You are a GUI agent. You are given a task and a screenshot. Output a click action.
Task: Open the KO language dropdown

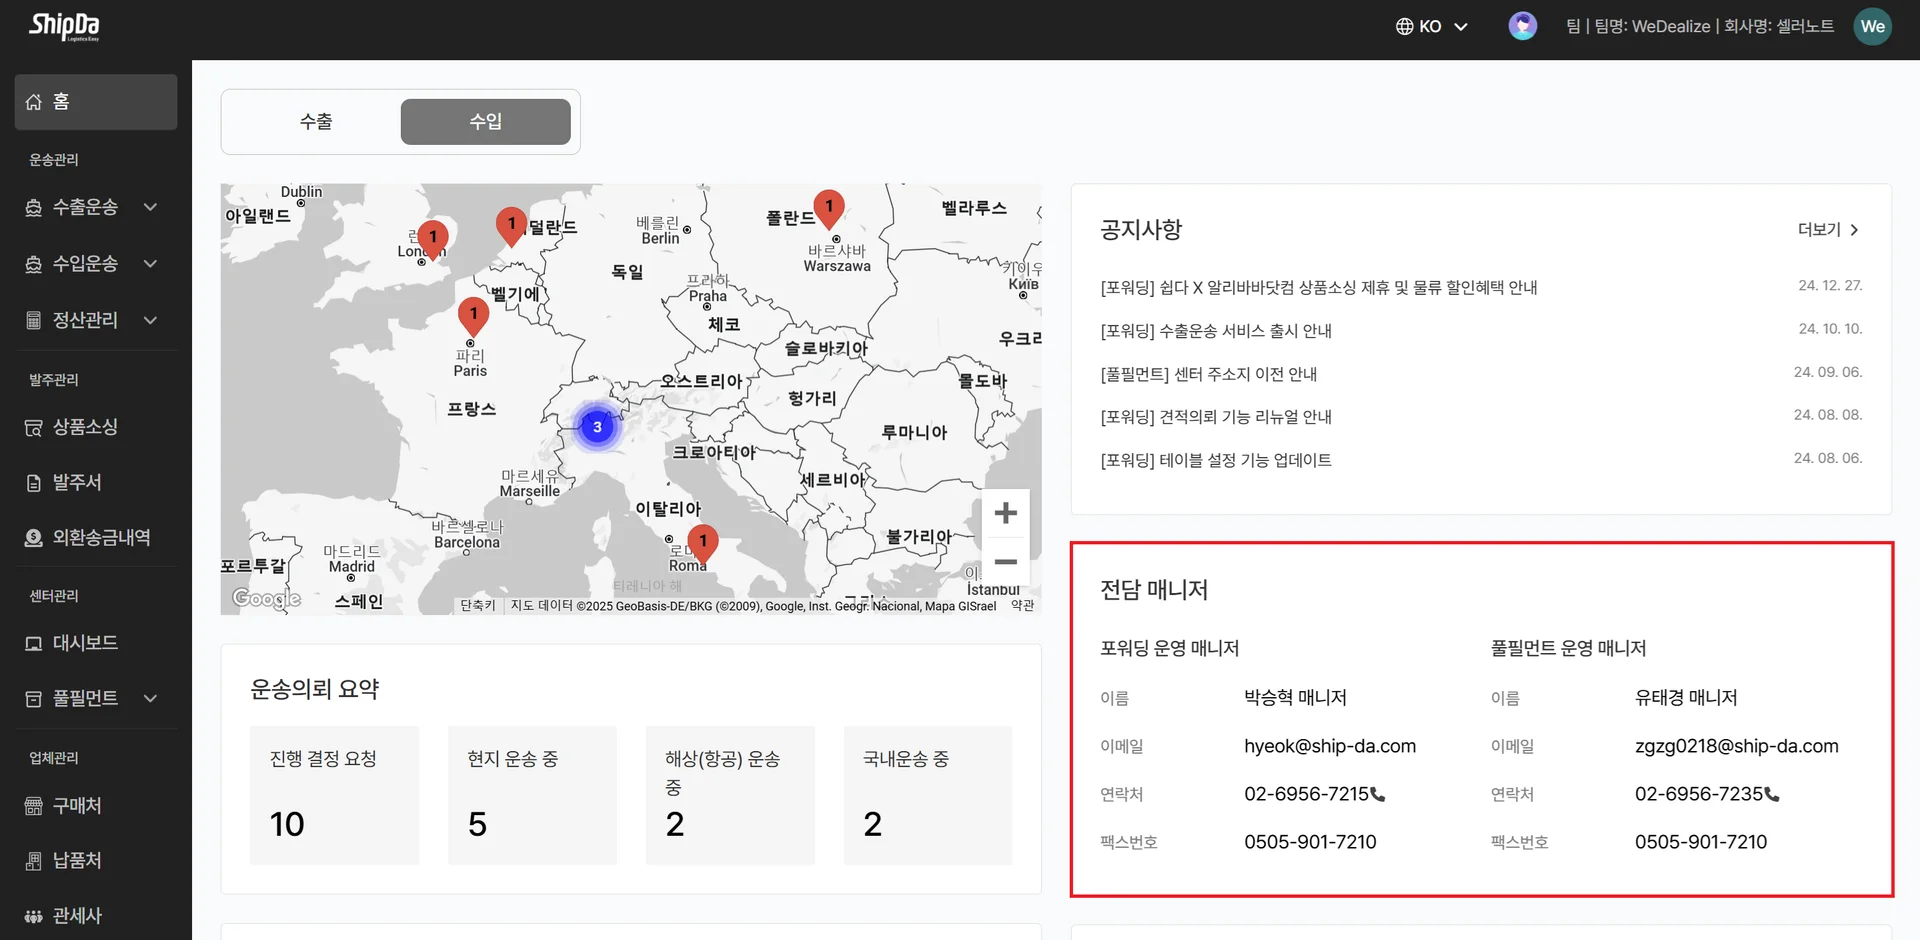click(1430, 26)
